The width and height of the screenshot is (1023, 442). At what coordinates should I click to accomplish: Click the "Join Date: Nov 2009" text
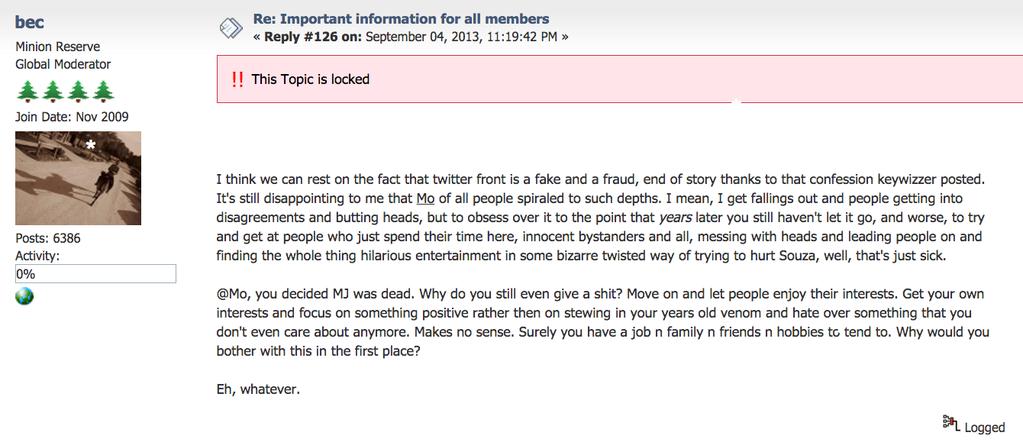[72, 117]
